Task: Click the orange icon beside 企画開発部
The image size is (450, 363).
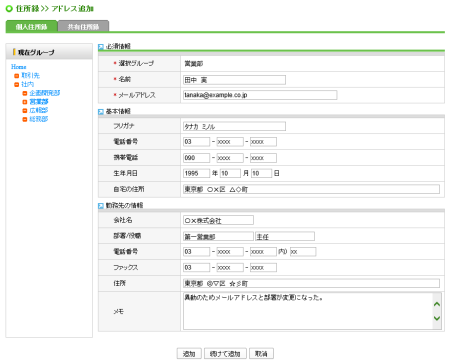Action: pyautogui.click(x=25, y=93)
